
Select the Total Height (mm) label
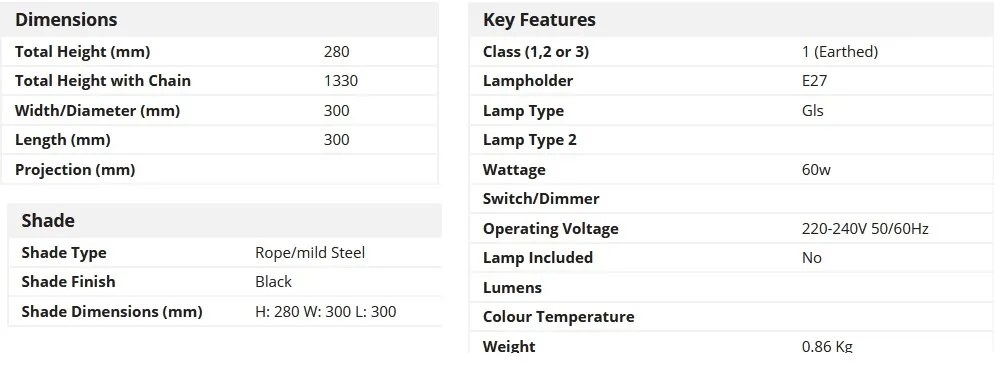pos(82,52)
